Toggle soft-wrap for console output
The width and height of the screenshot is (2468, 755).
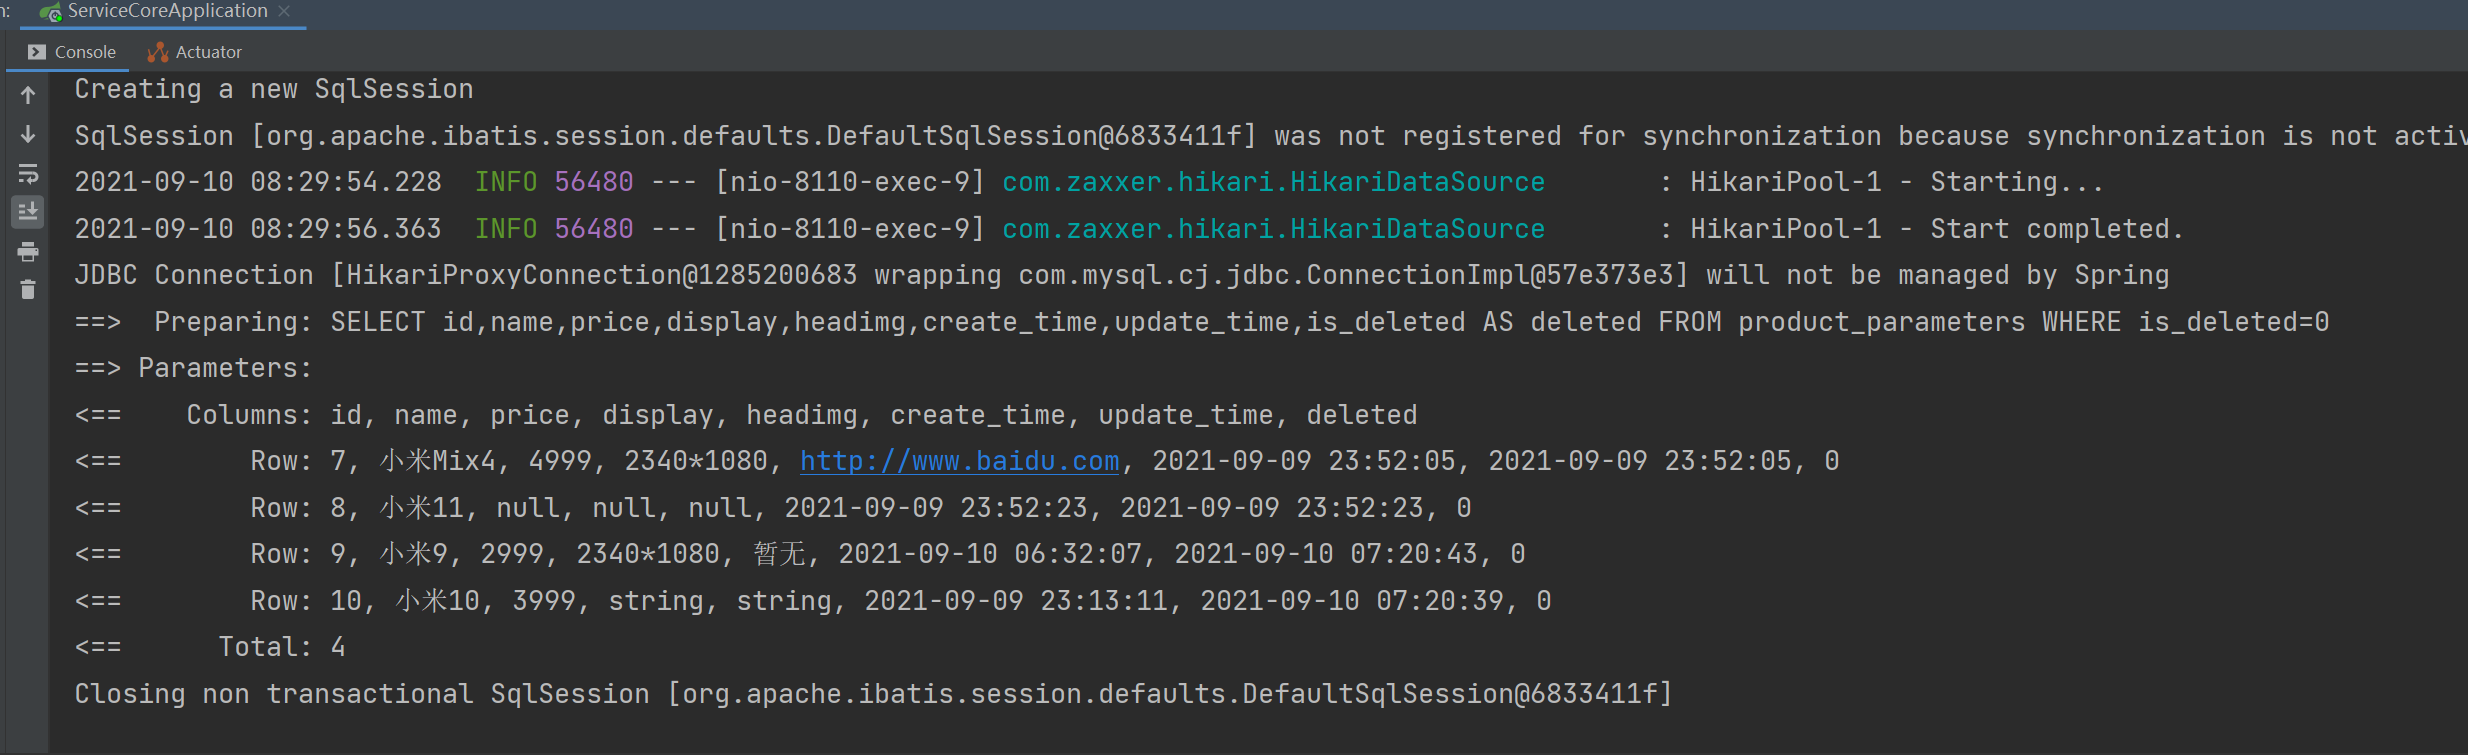tap(28, 174)
